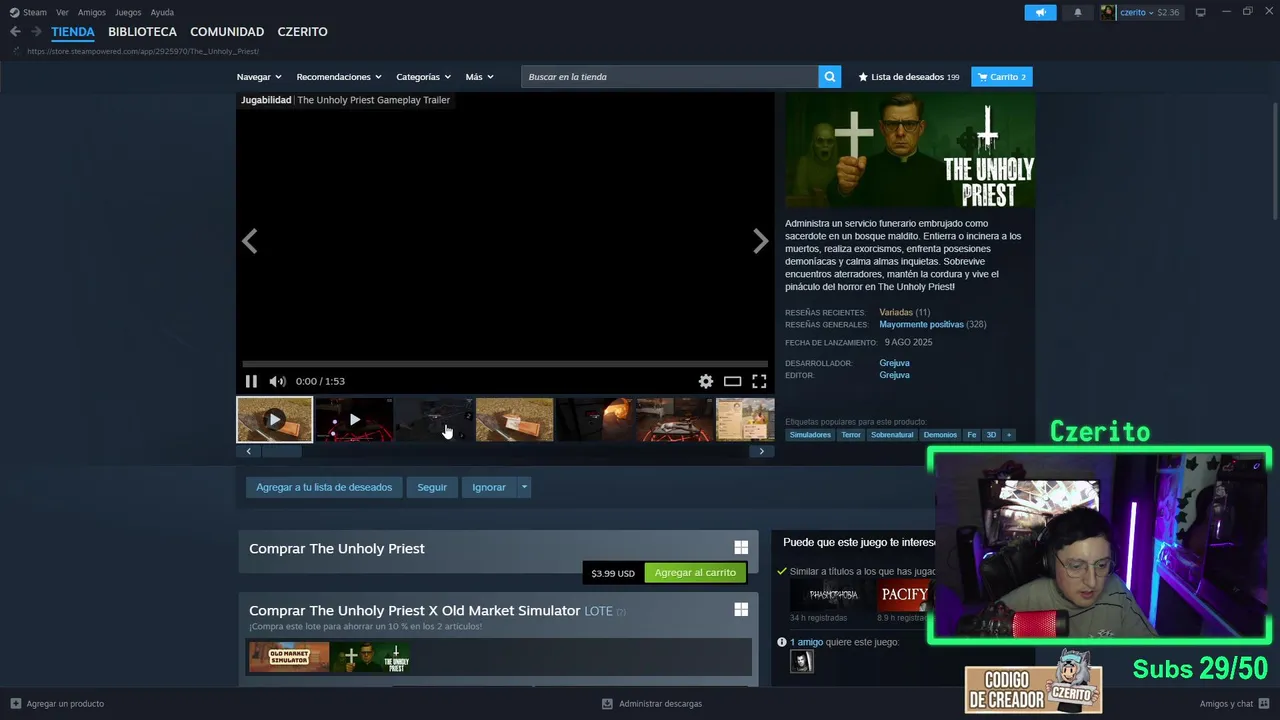Open the Ver menu

[62, 12]
